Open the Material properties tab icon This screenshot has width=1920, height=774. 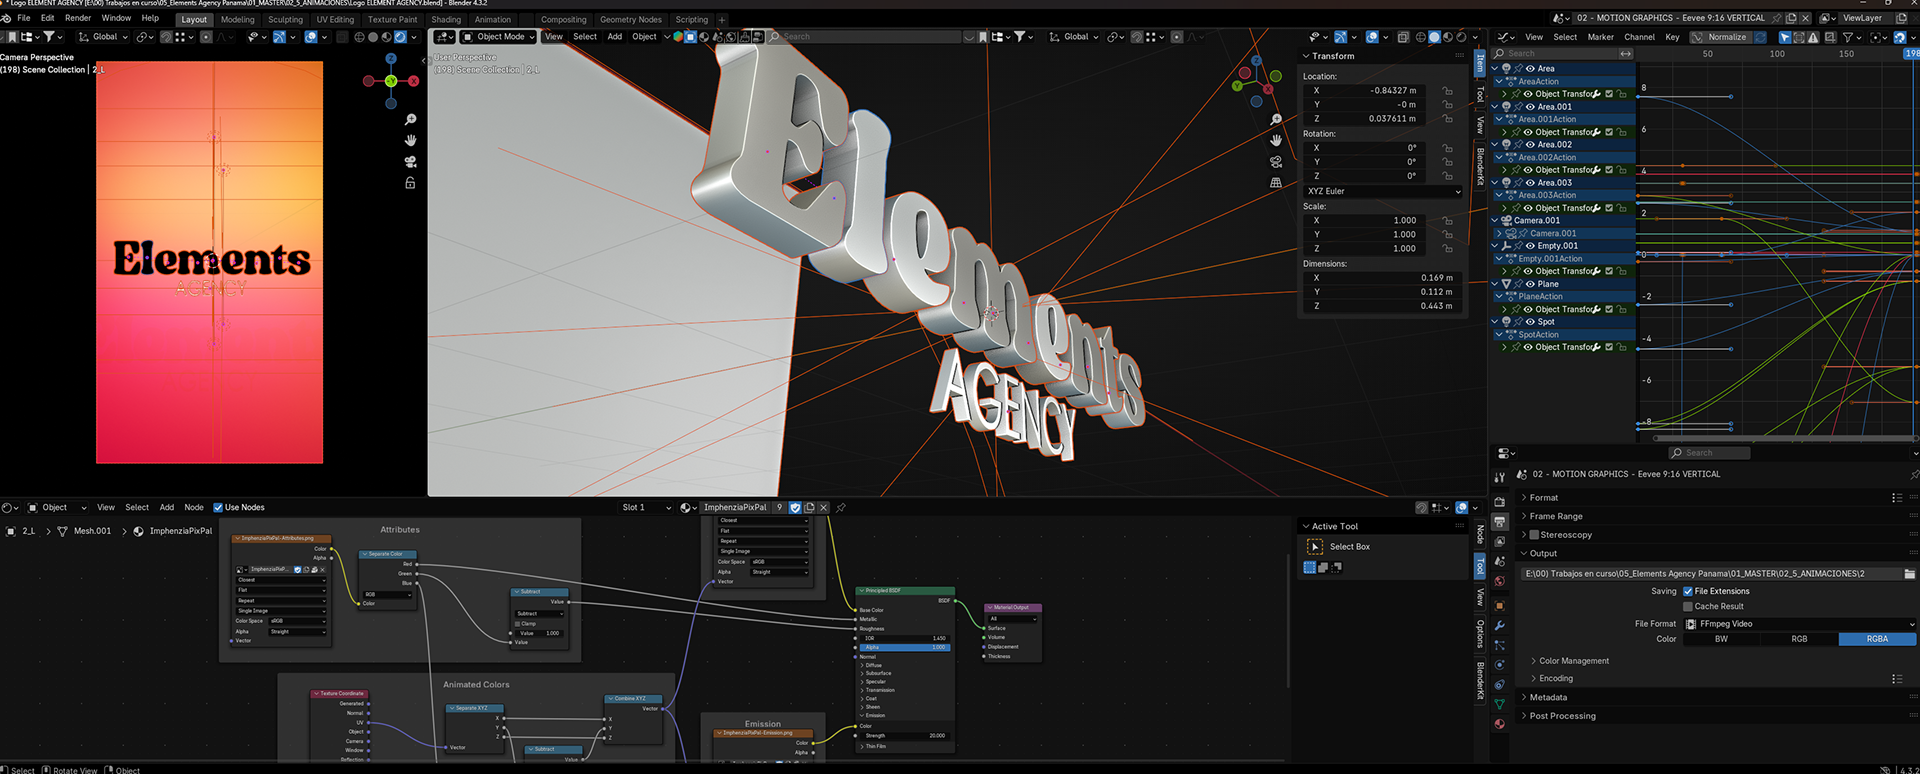point(1499,724)
